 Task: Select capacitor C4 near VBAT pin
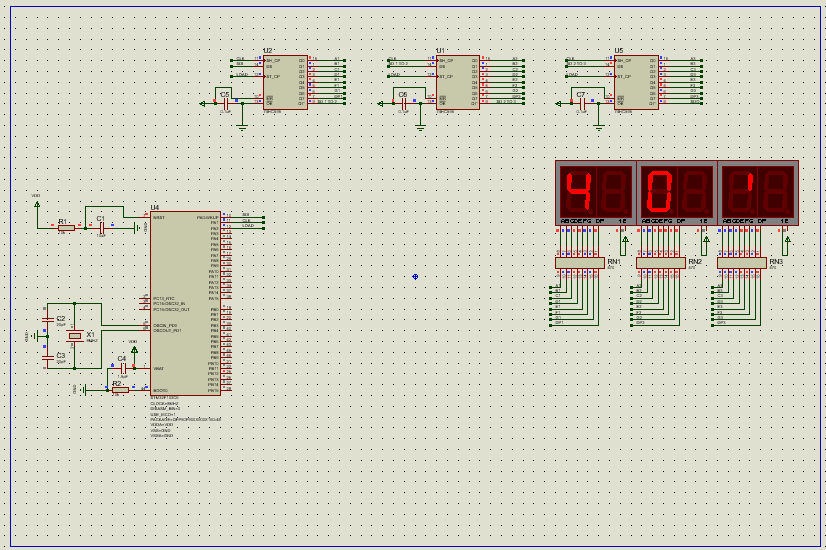(x=123, y=368)
